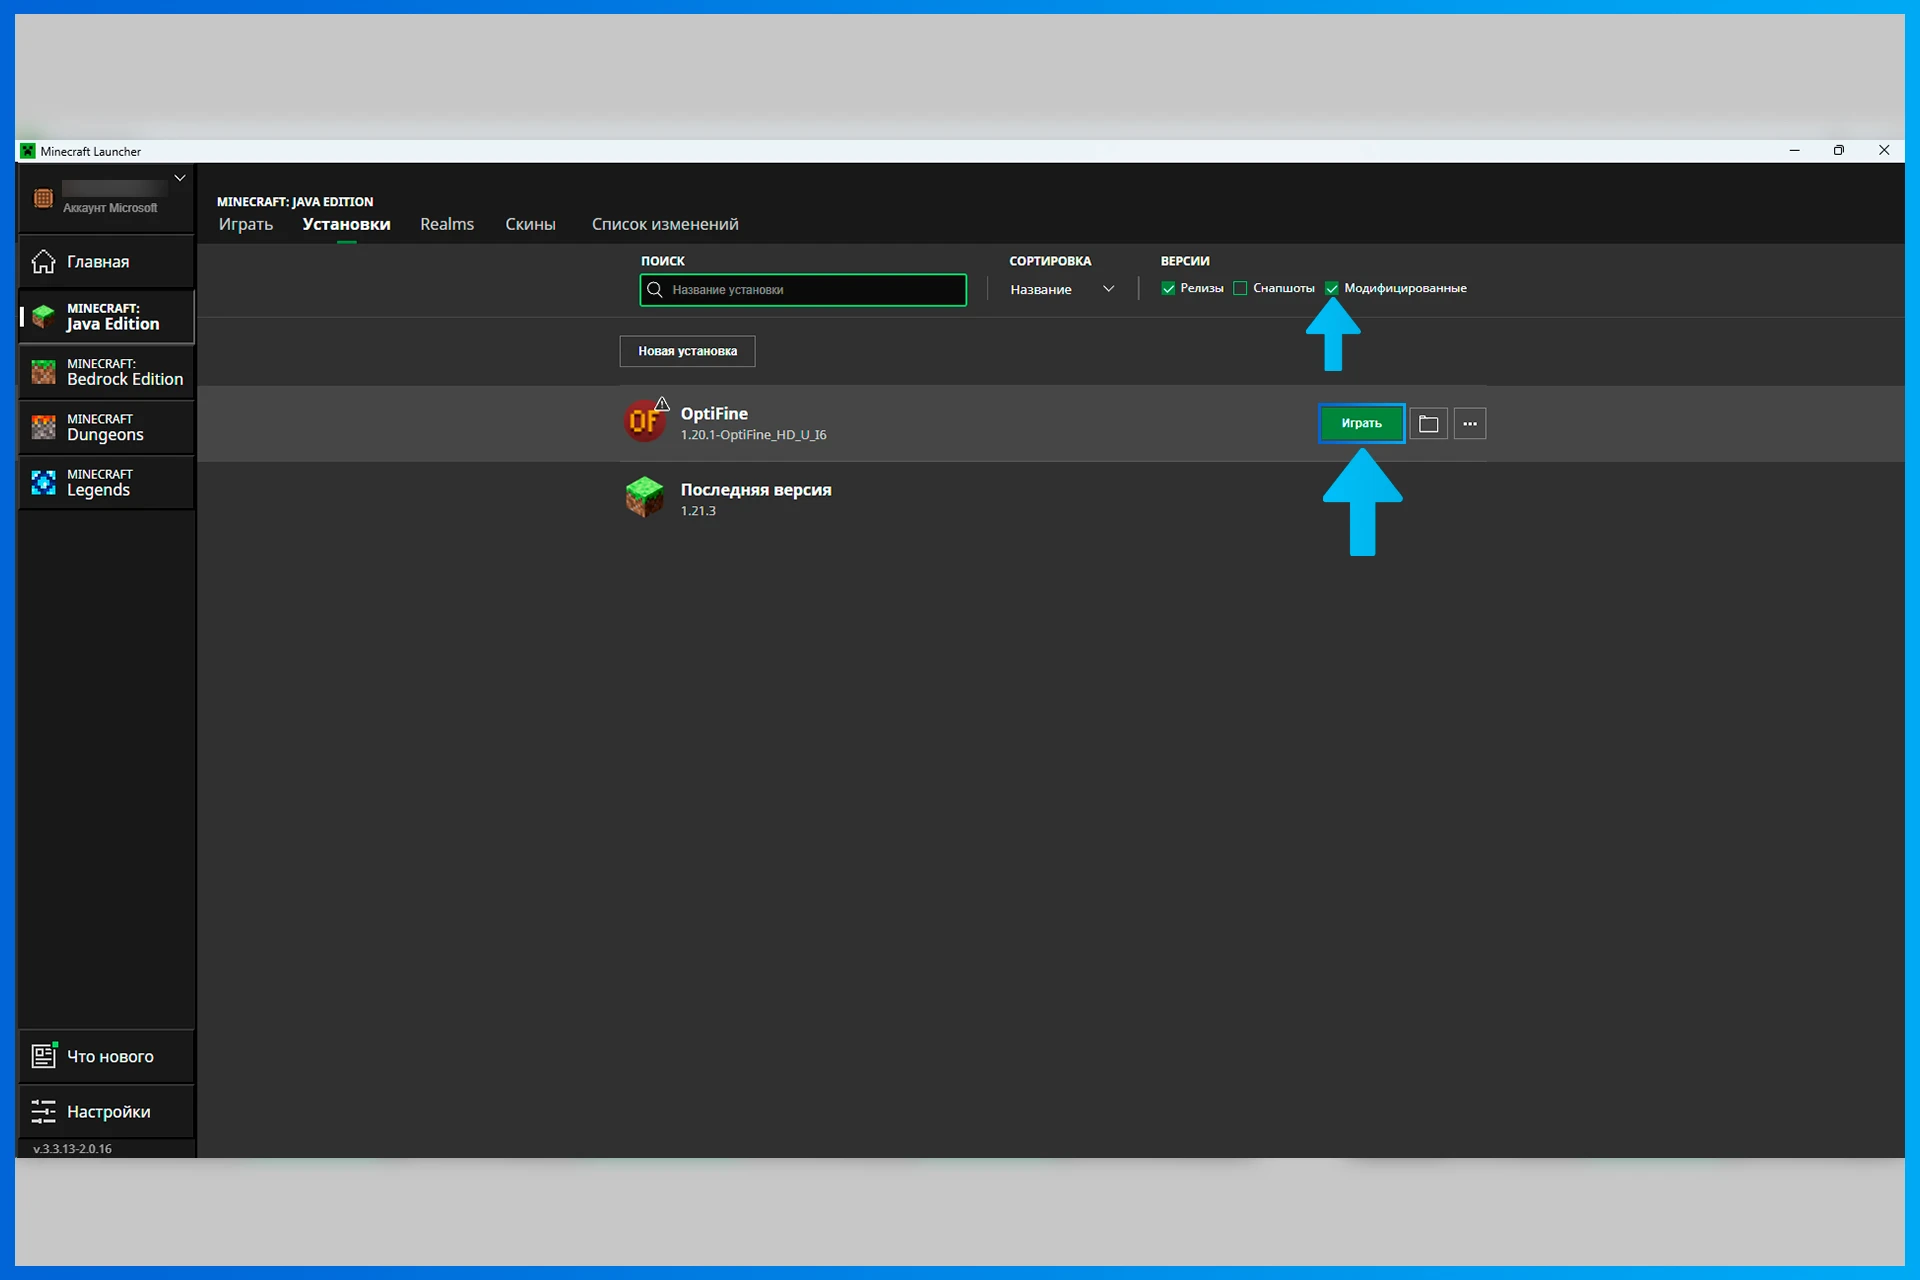
Task: Open Minecraft Bedrock Edition in sidebar
Action: pos(106,372)
